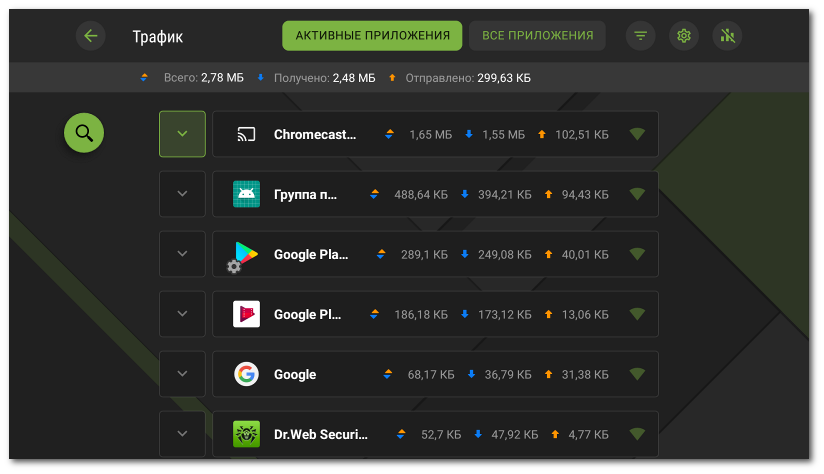824x474 pixels.
Task: Open traffic settings gear icon
Action: click(x=684, y=36)
